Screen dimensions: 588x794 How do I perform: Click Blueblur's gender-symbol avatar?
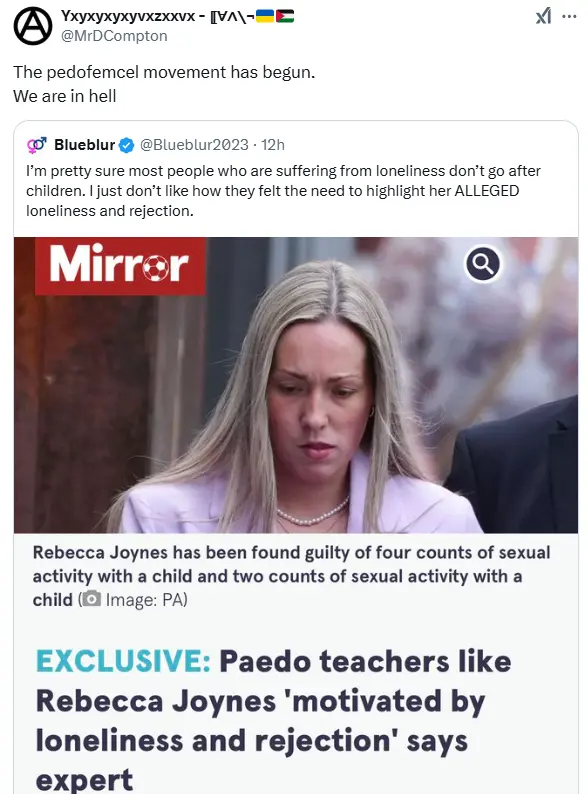pos(37,145)
